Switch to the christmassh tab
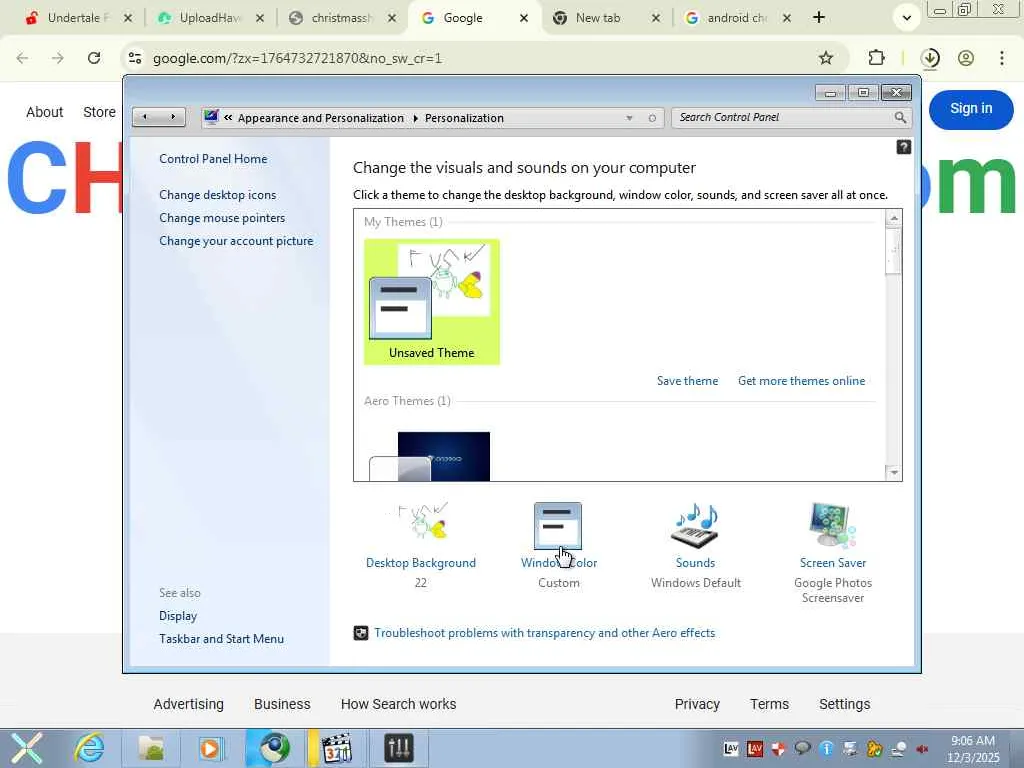Viewport: 1024px width, 768px height. pos(342,18)
